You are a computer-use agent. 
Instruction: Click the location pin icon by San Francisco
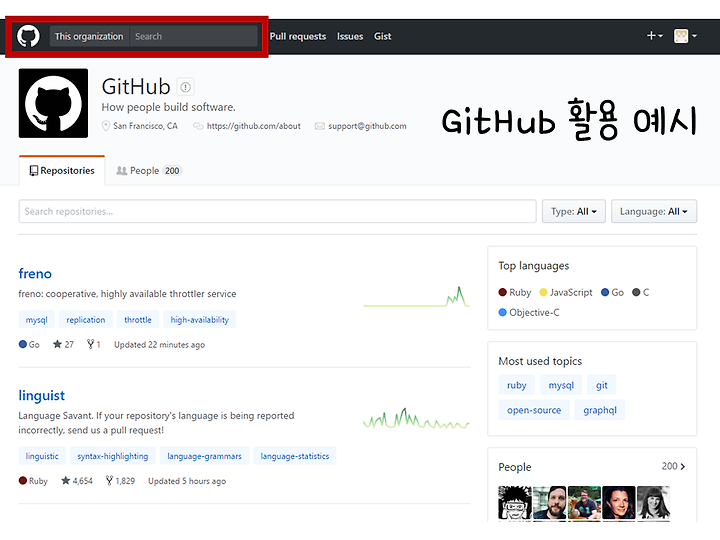106,126
